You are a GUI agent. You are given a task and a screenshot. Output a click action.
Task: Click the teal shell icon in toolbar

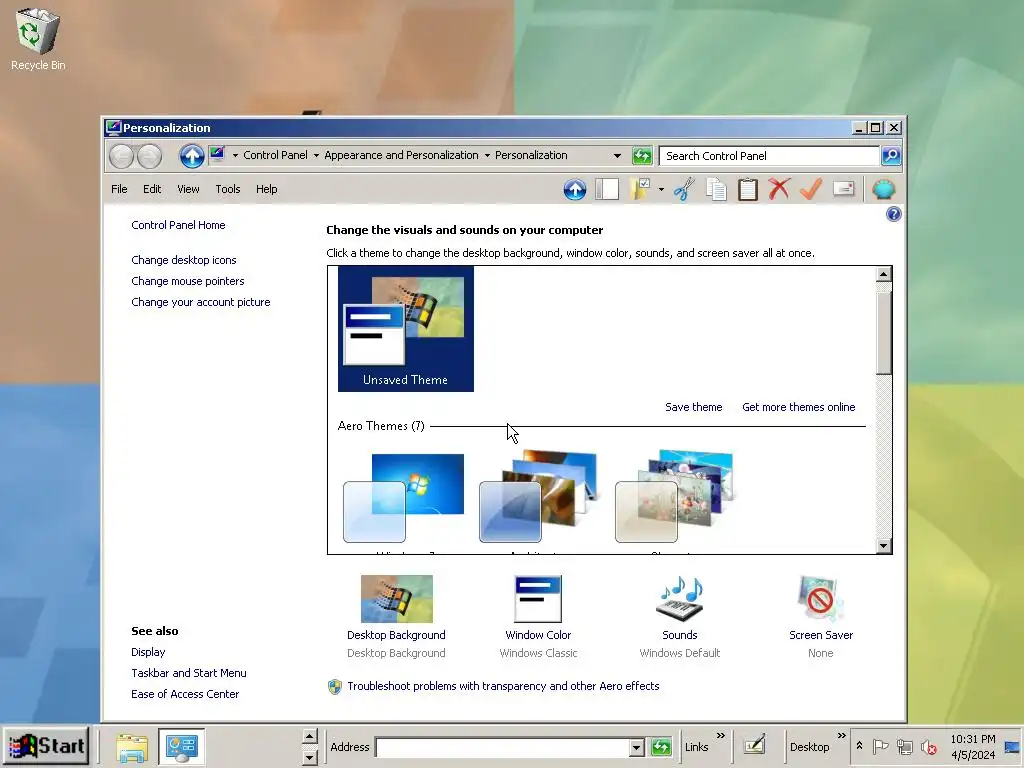(884, 189)
